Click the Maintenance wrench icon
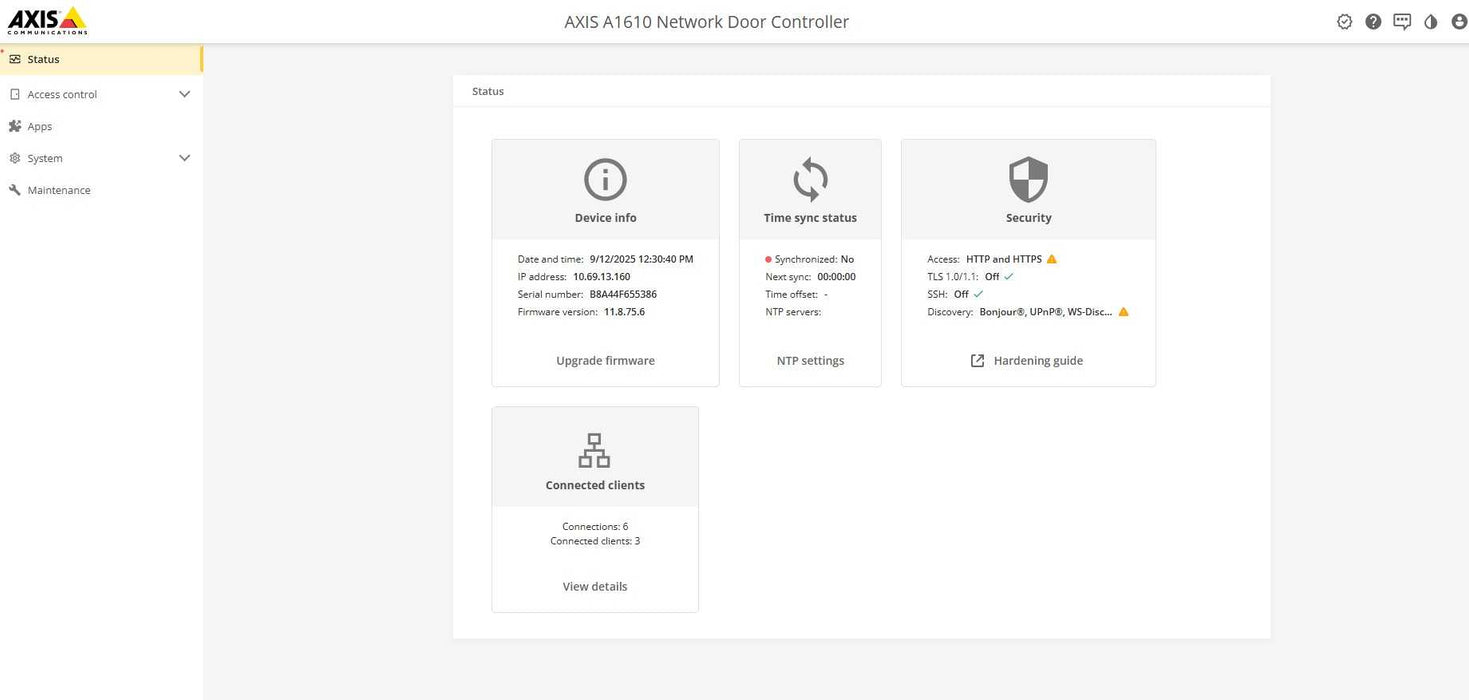 tap(15, 190)
